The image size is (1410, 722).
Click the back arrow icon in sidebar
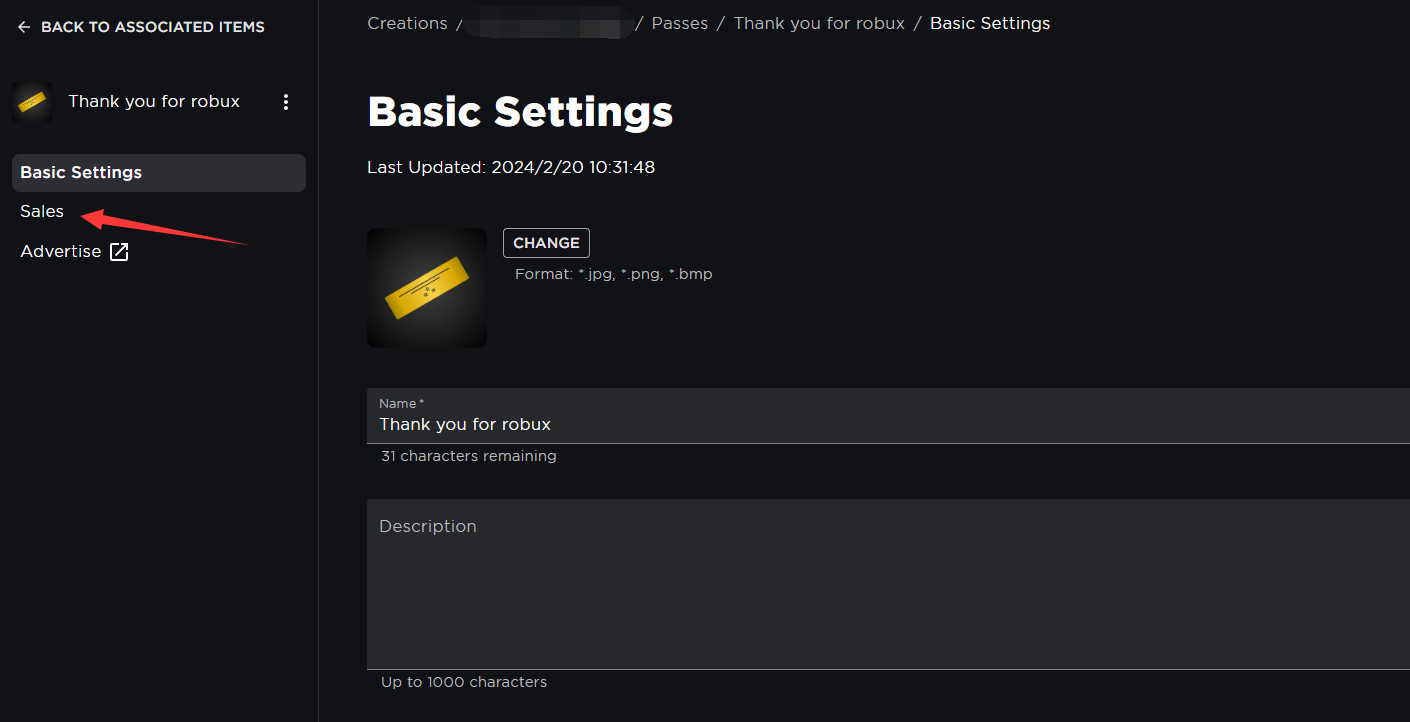24,27
